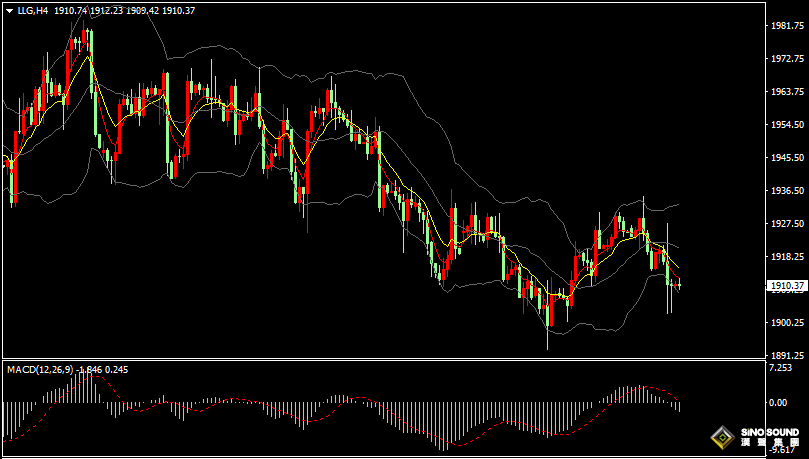Image resolution: width=809 pixels, height=459 pixels.
Task: Click the 7.253 MACD scale value
Action: [x=782, y=368]
